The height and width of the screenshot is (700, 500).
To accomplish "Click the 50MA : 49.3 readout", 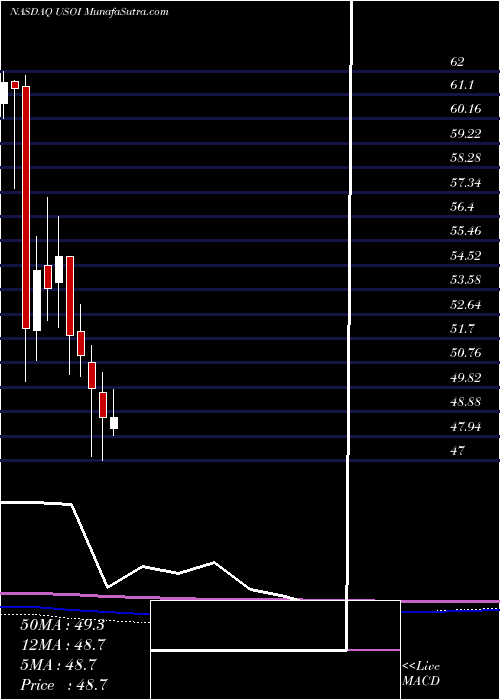I will click(x=62, y=625).
